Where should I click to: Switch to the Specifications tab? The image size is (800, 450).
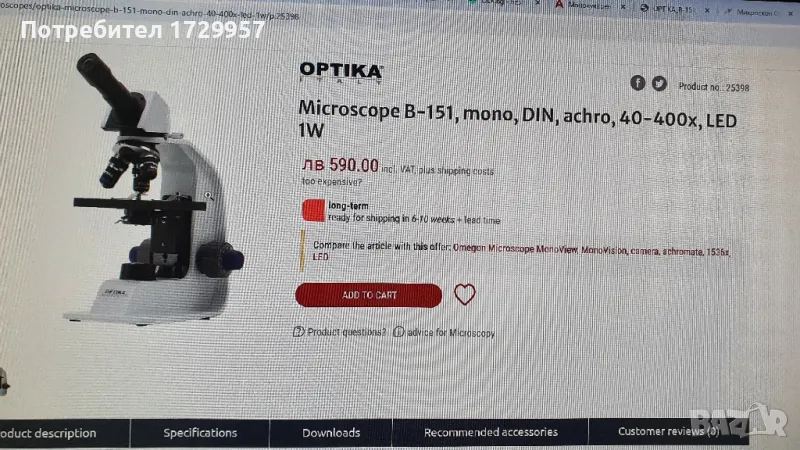(x=200, y=433)
